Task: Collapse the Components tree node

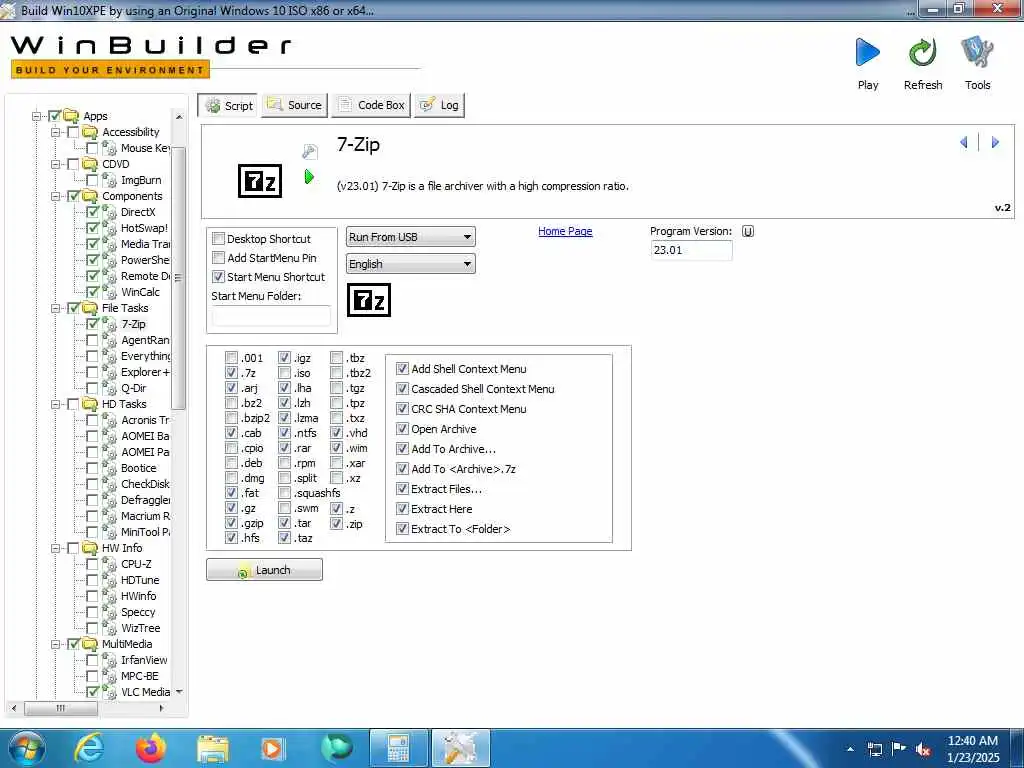Action: click(x=56, y=196)
